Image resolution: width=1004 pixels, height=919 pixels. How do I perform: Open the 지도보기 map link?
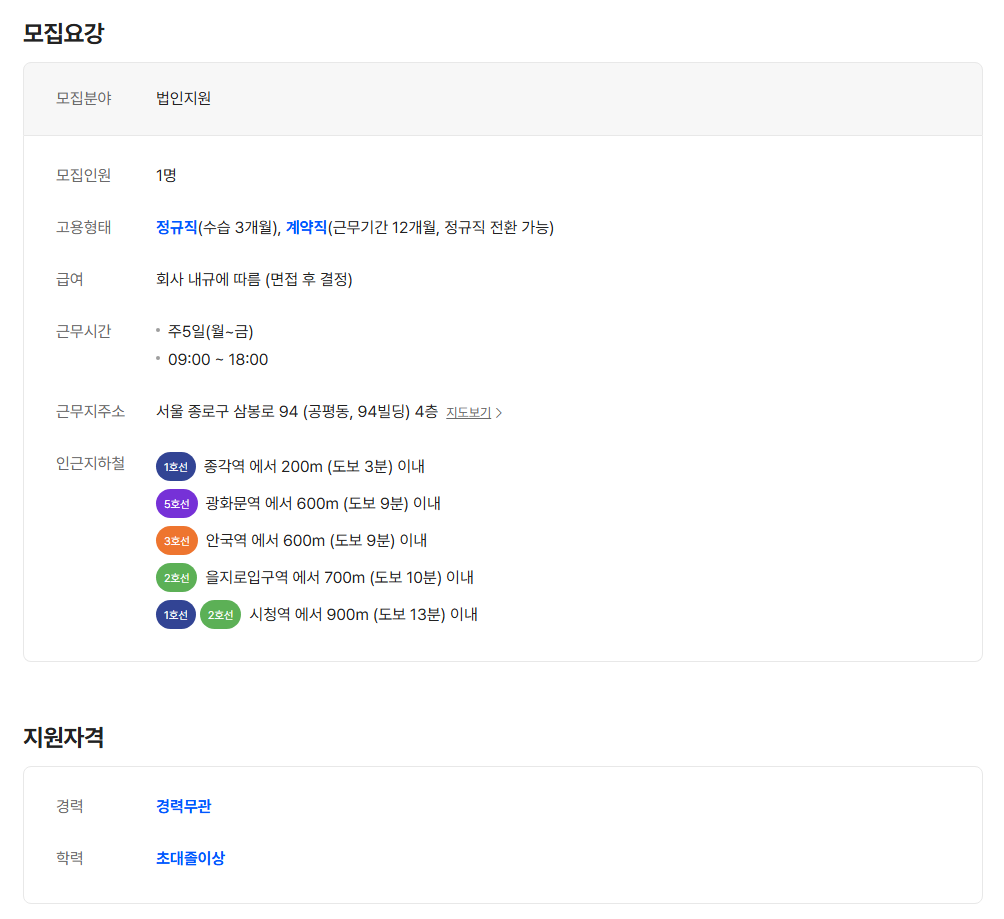[x=468, y=412]
